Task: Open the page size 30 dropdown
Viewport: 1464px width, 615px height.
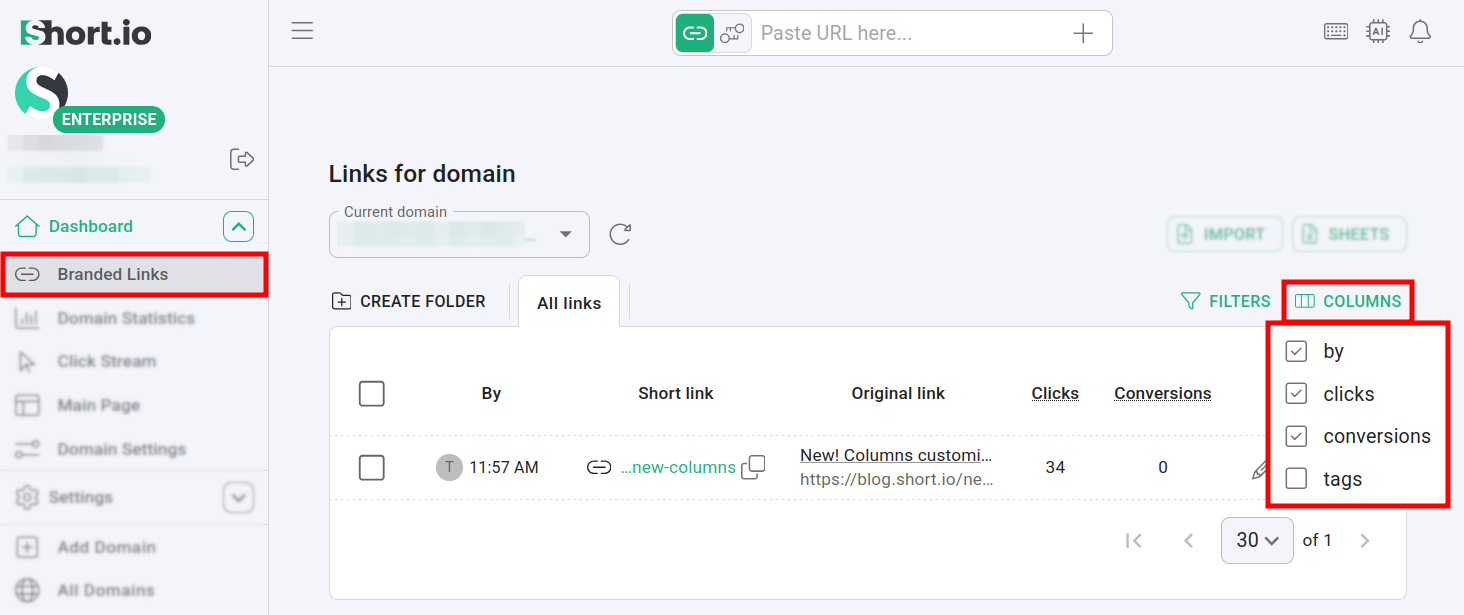Action: 1257,540
